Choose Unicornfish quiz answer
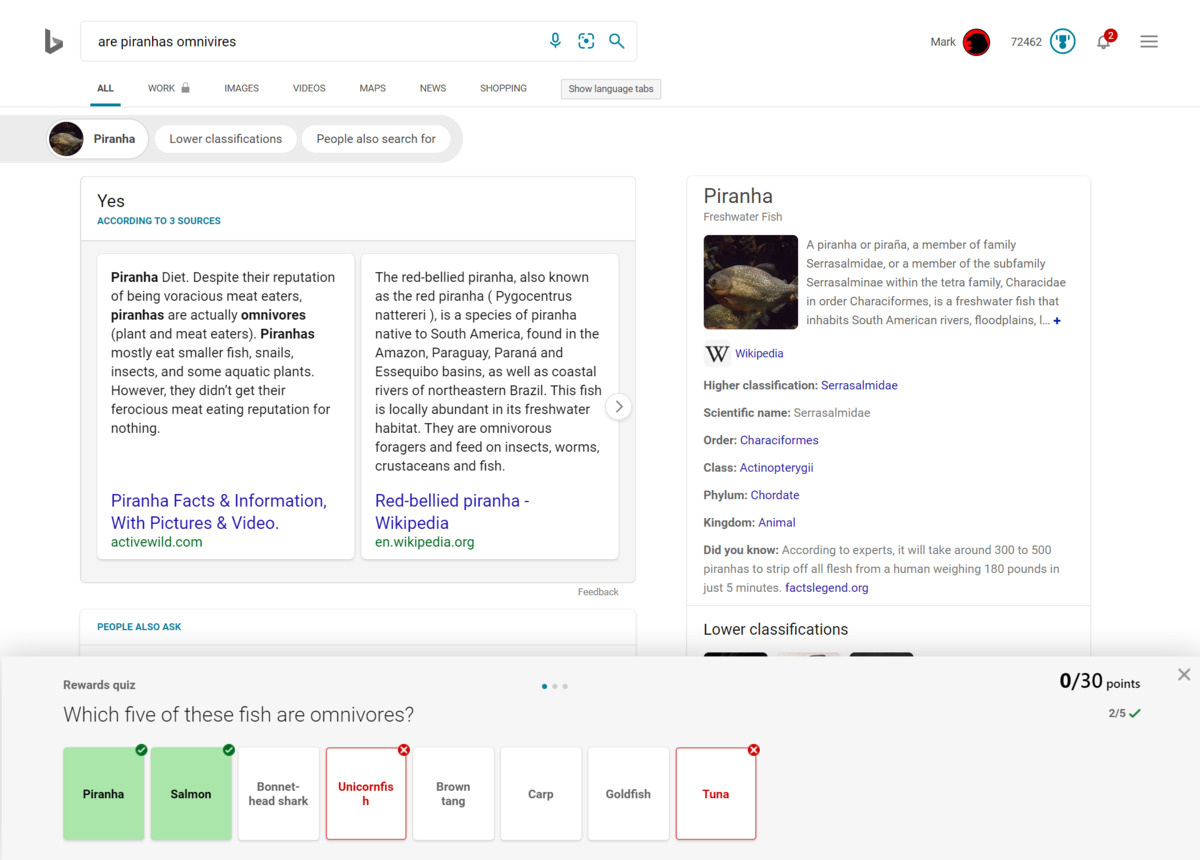The height and width of the screenshot is (860, 1200). [366, 794]
